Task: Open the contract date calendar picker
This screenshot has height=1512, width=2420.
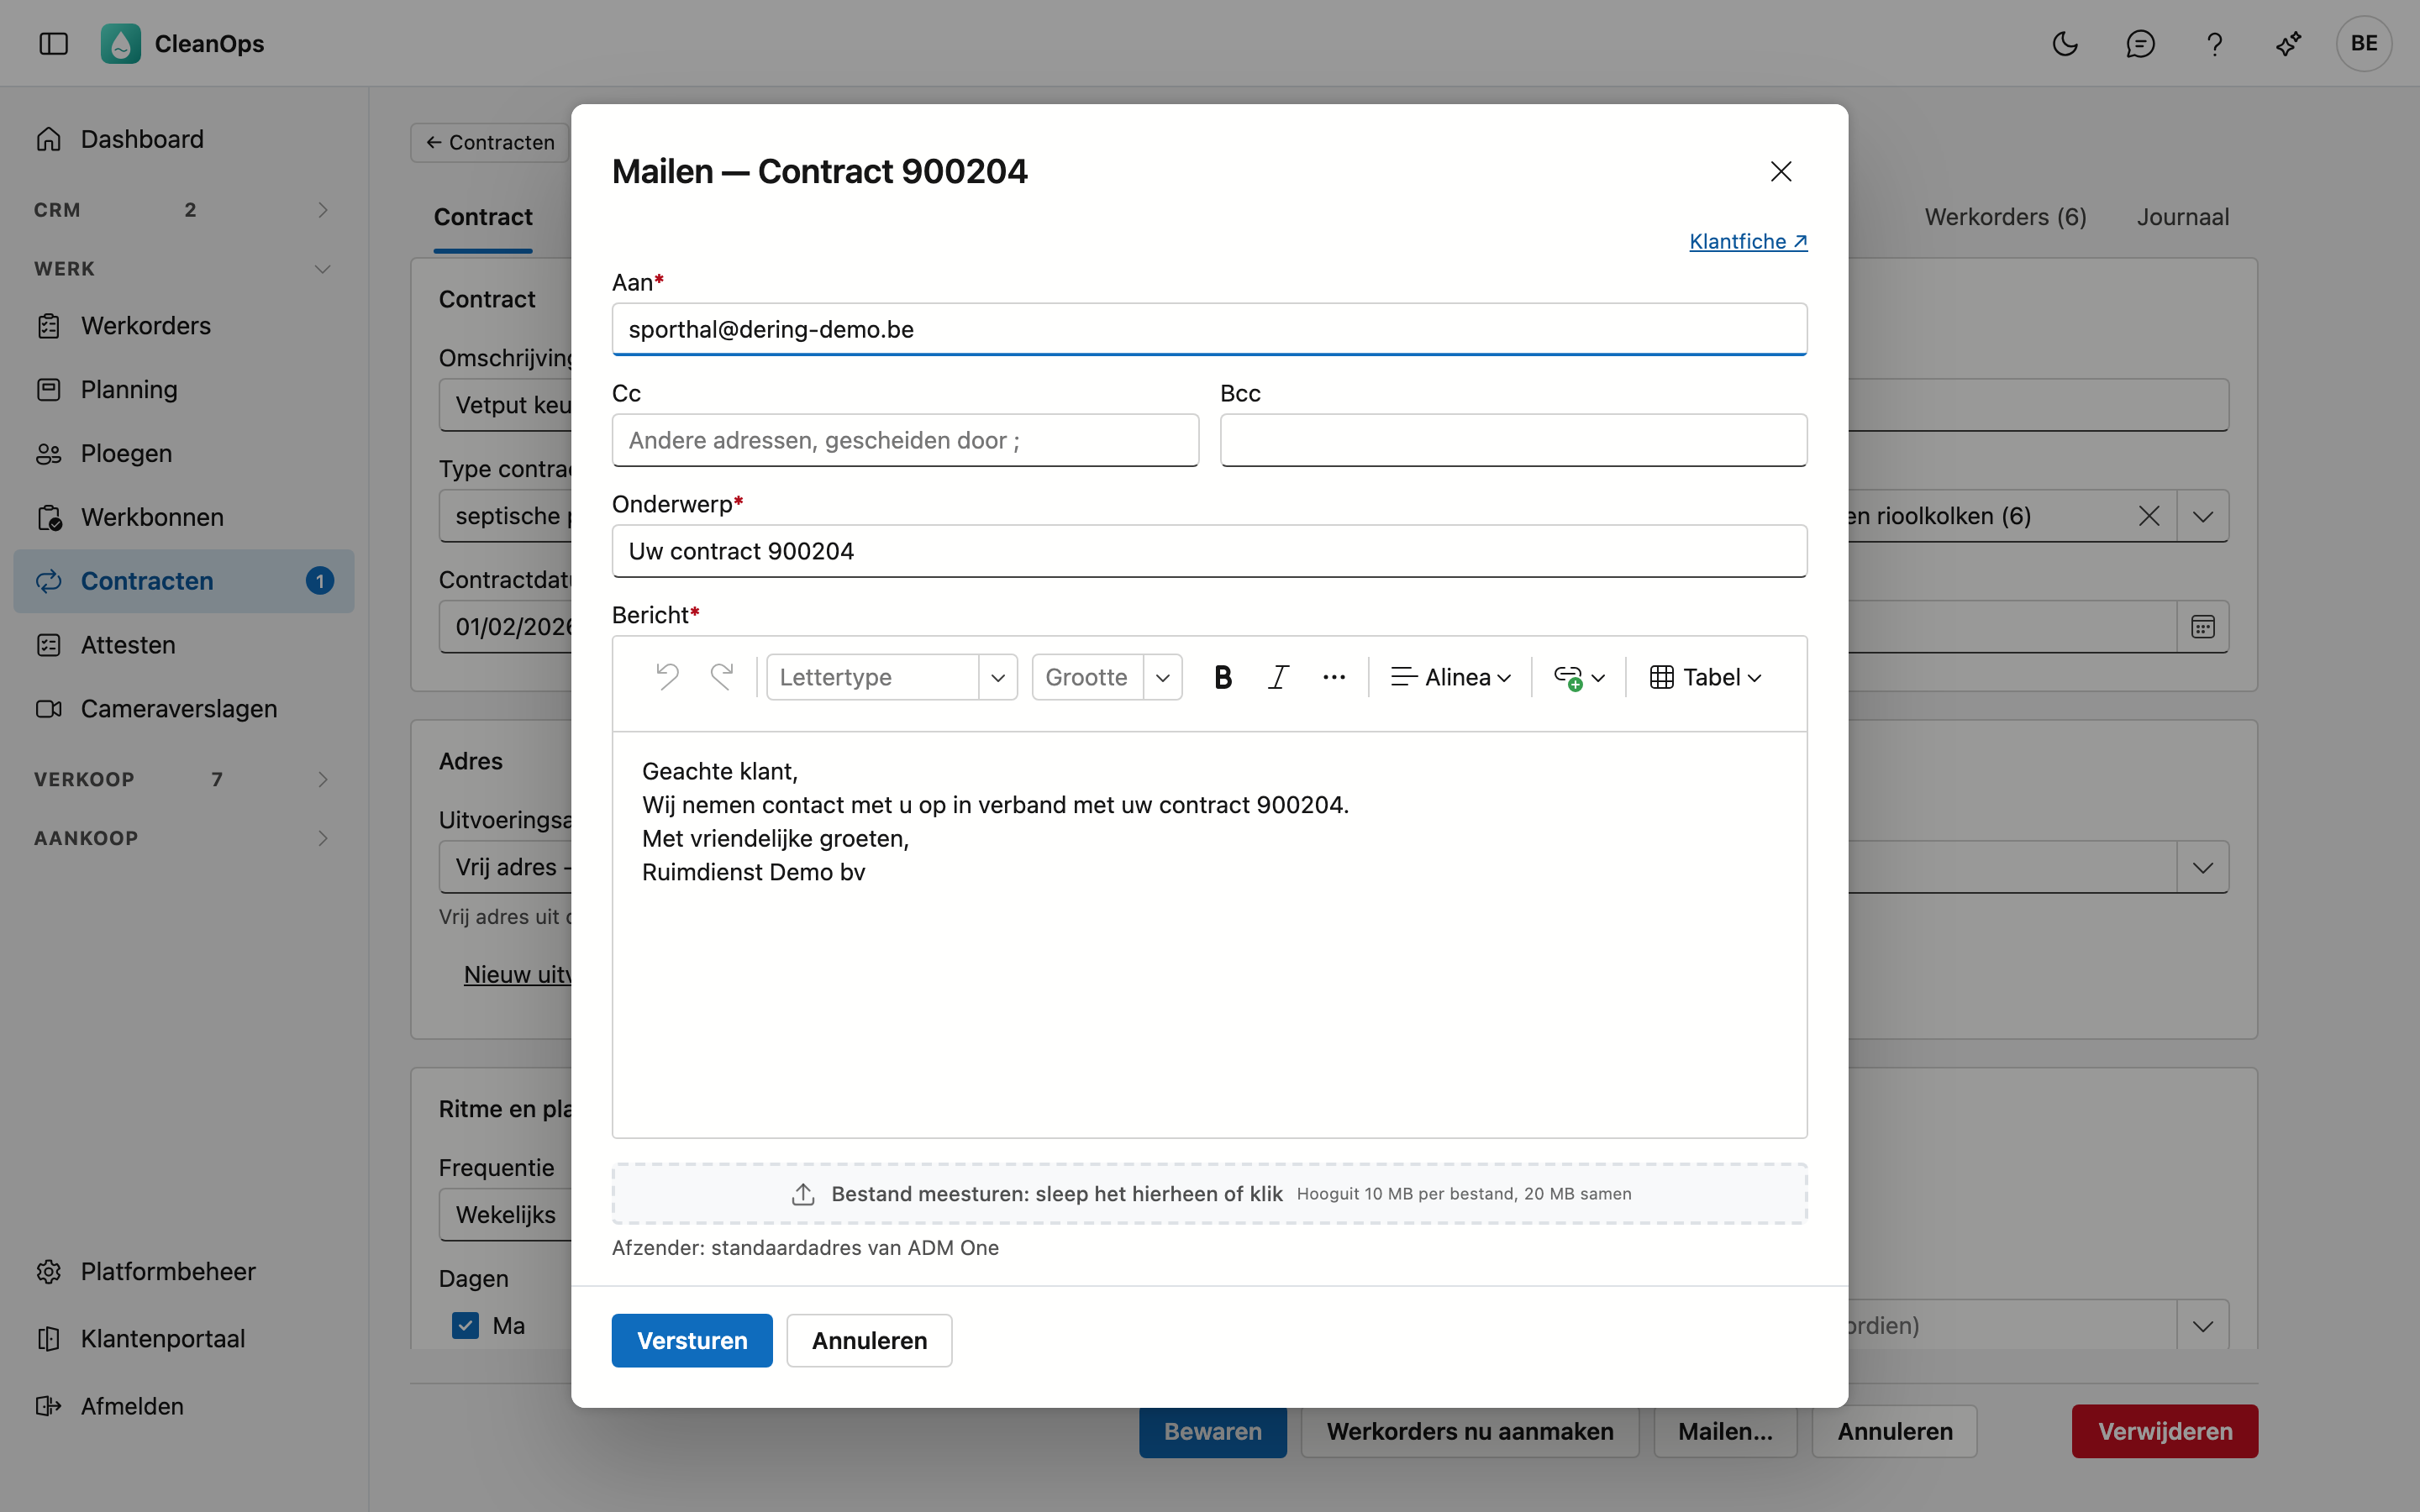Action: click(2203, 627)
